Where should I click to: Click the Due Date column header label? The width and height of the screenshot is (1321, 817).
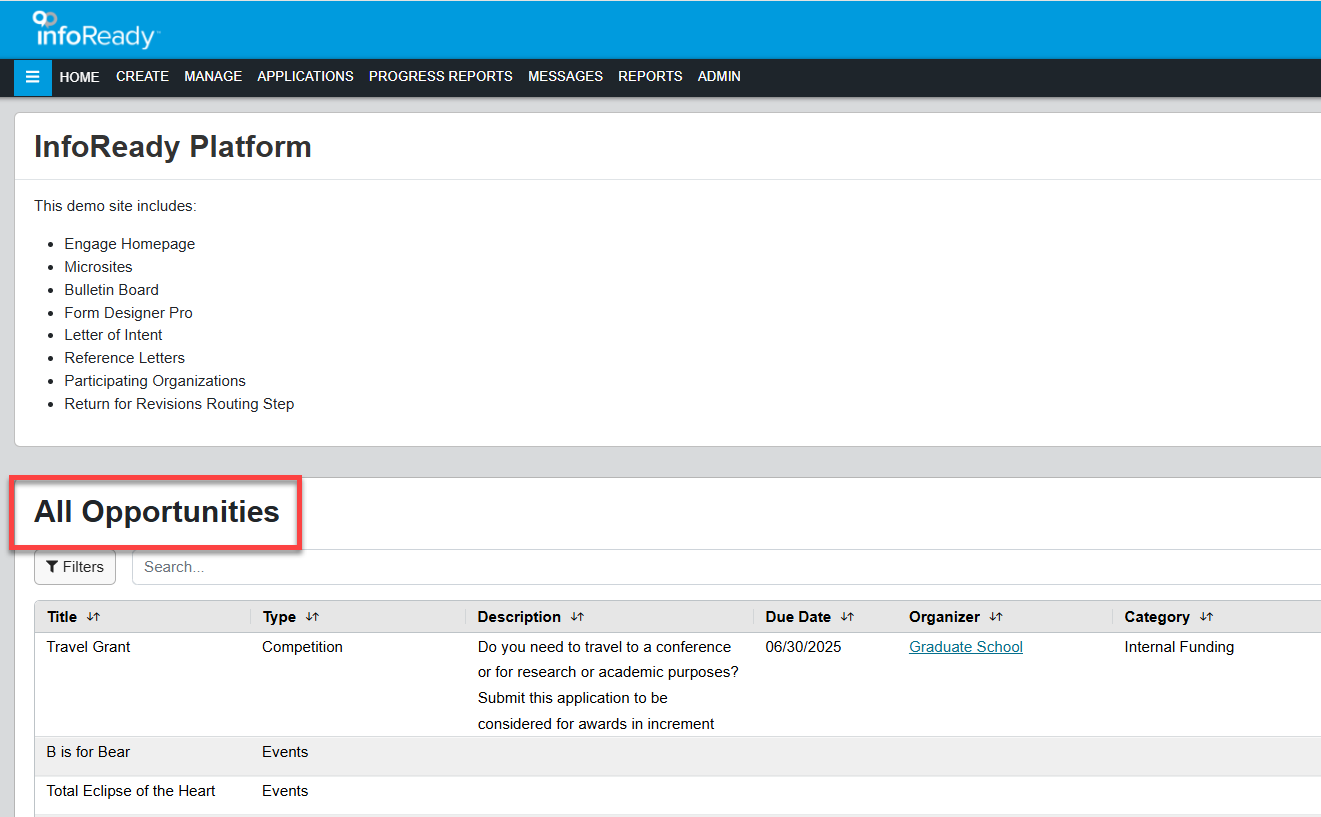[x=798, y=617]
